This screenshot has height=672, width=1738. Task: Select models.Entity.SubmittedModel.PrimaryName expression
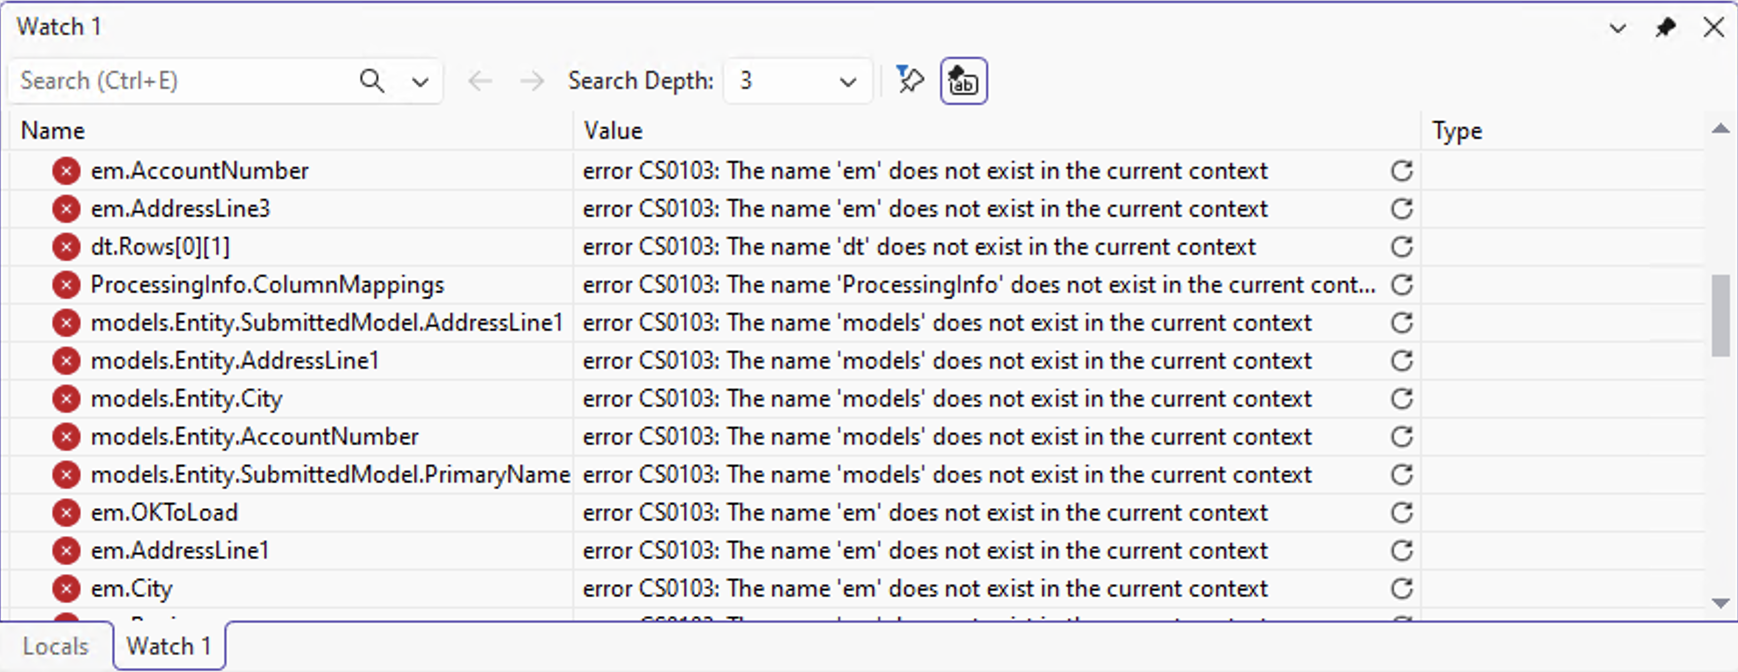330,475
